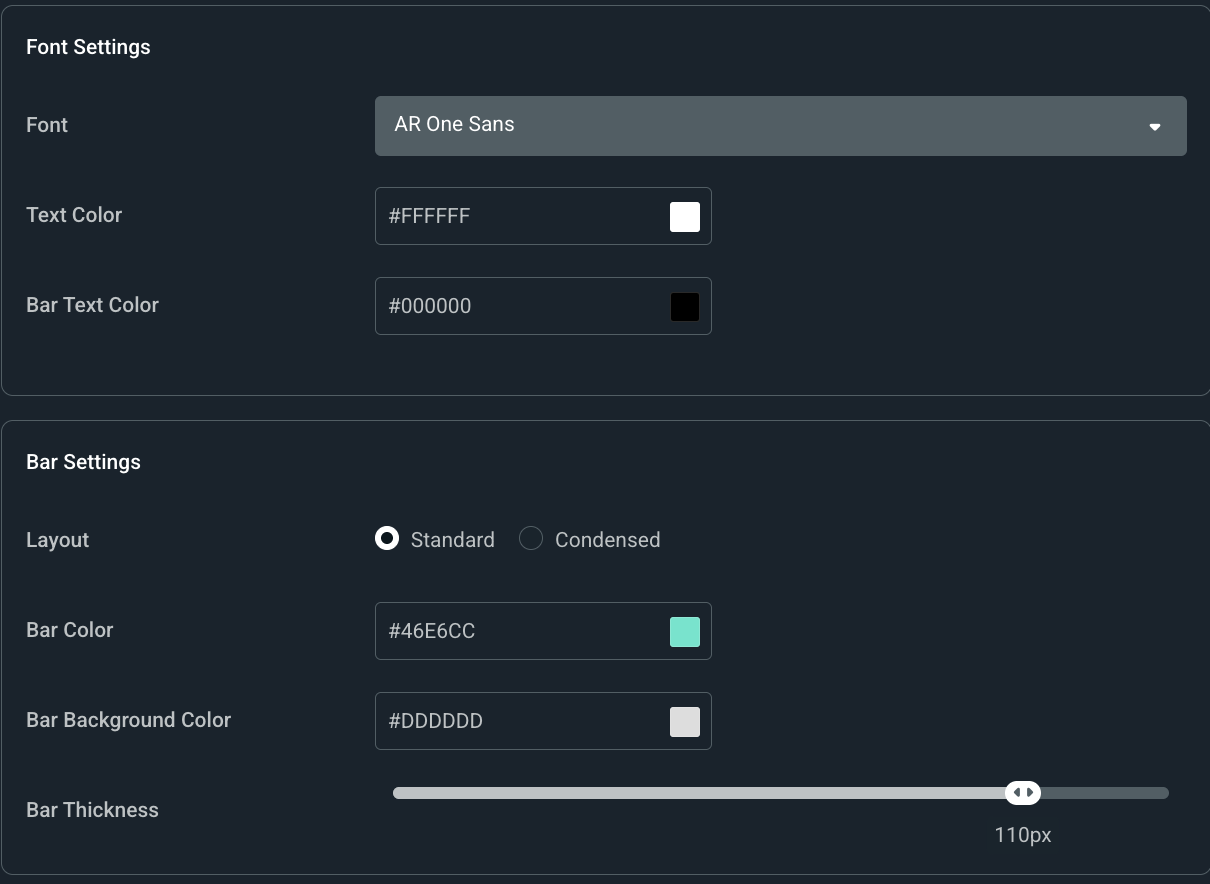The width and height of the screenshot is (1210, 884).
Task: Select the Condensed layout option
Action: coord(531,538)
